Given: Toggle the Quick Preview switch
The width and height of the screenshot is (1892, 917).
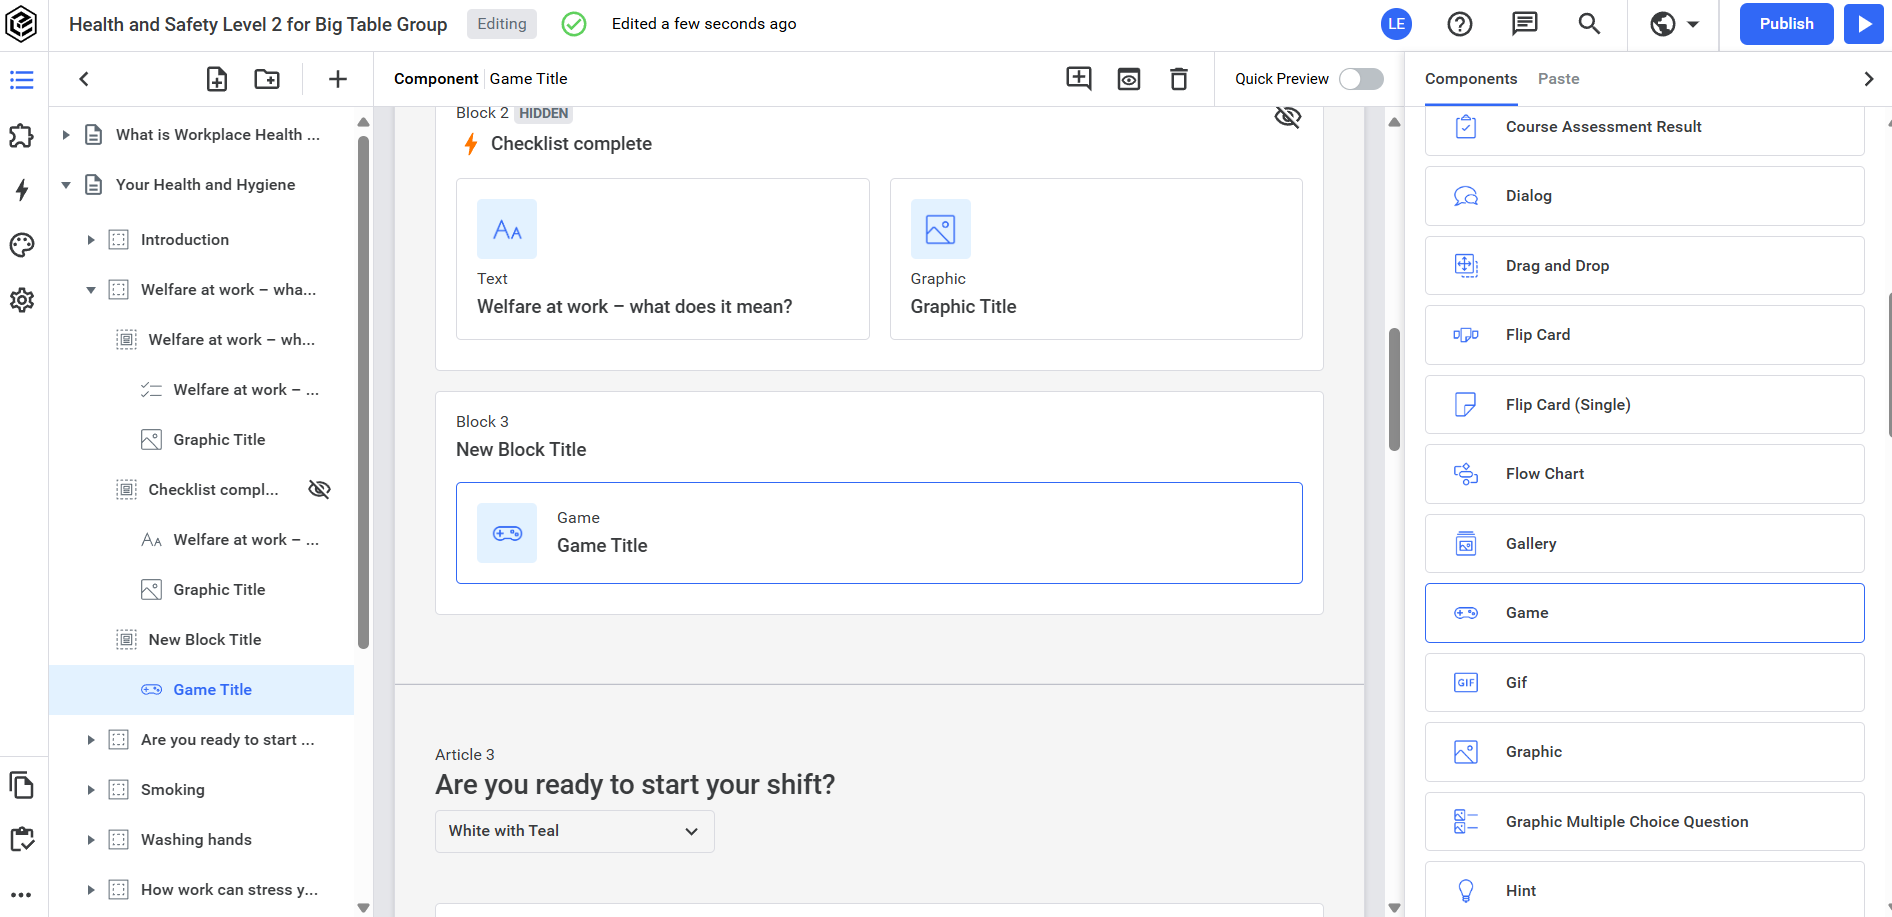Looking at the screenshot, I should (1361, 79).
